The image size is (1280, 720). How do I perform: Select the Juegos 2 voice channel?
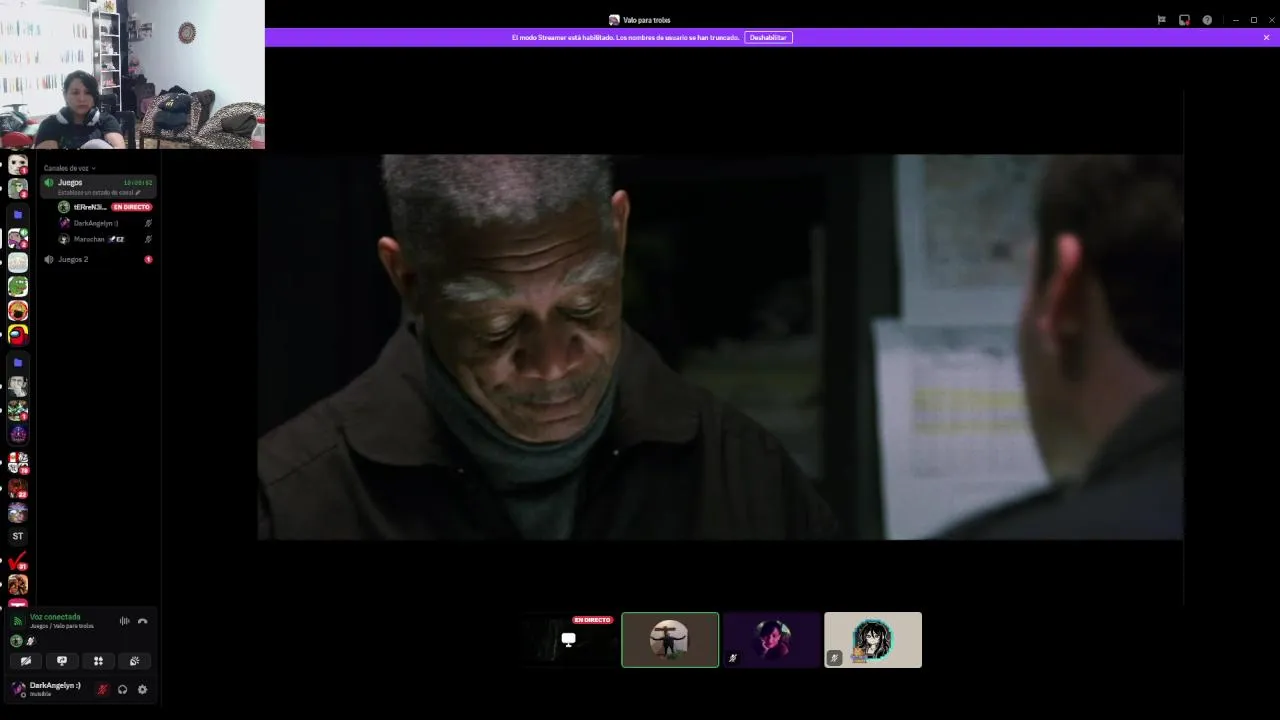click(x=98, y=259)
